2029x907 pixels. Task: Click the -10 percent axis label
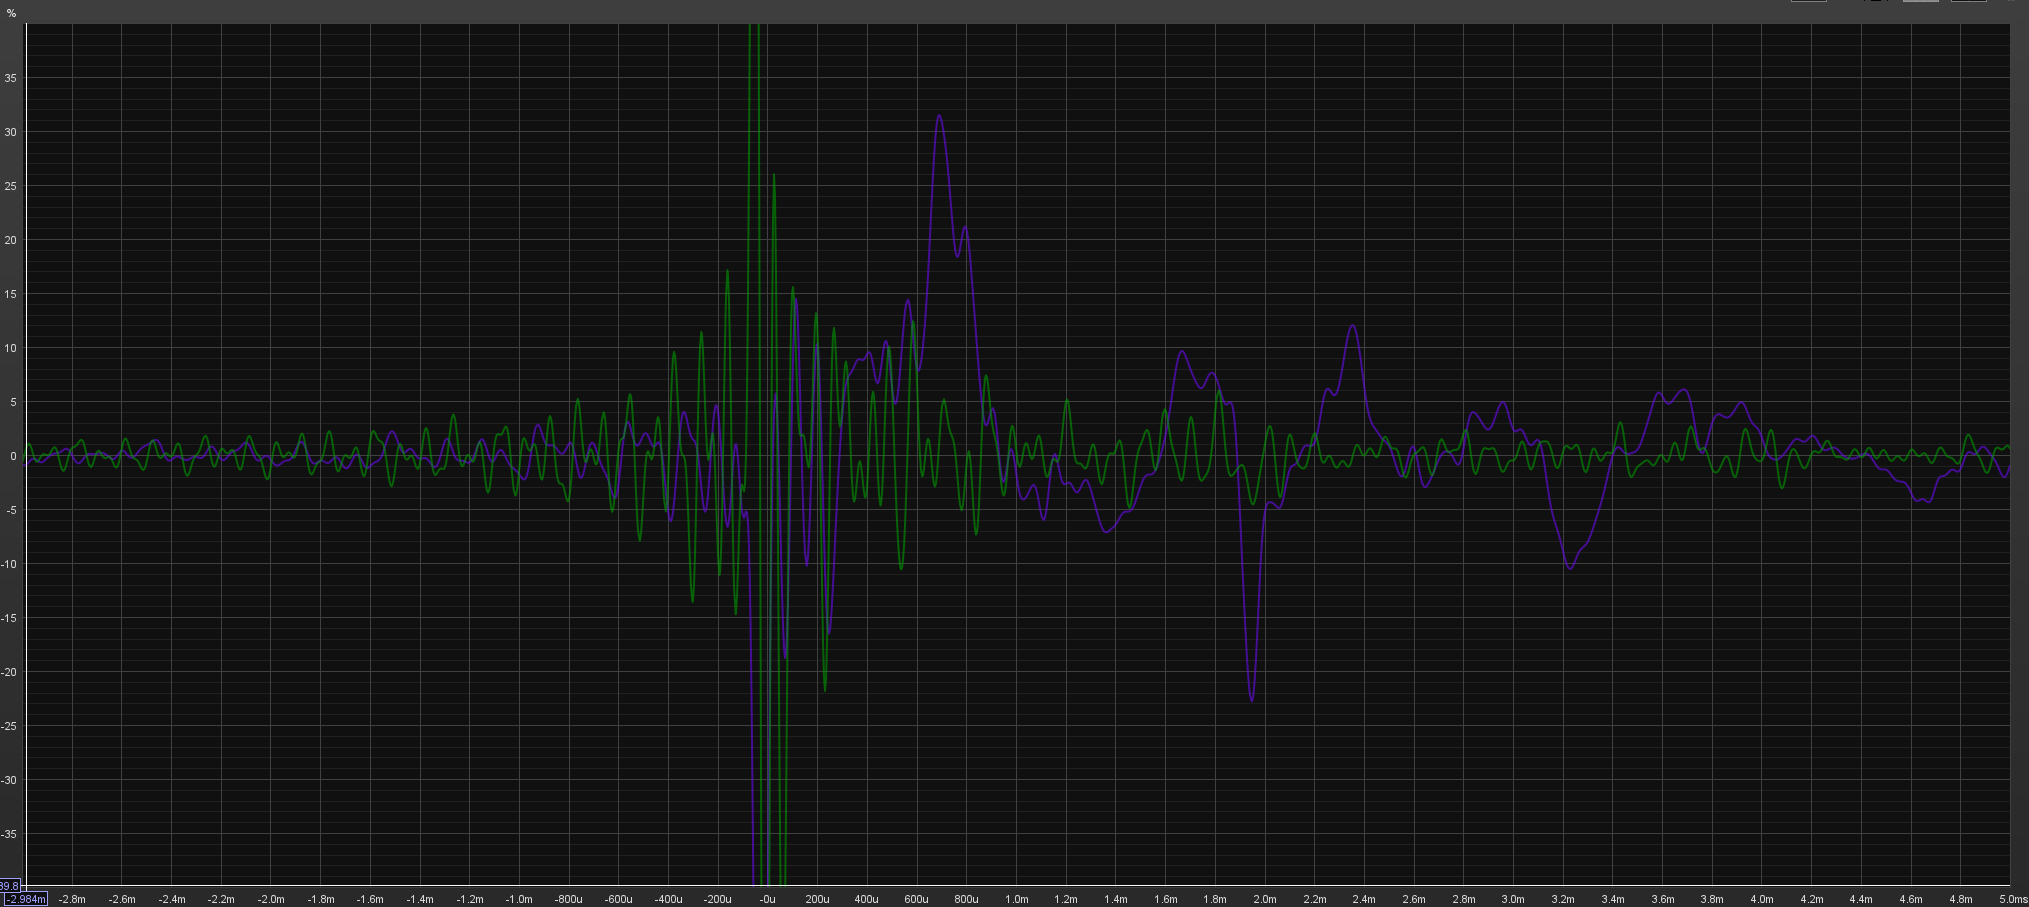pyautogui.click(x=9, y=564)
